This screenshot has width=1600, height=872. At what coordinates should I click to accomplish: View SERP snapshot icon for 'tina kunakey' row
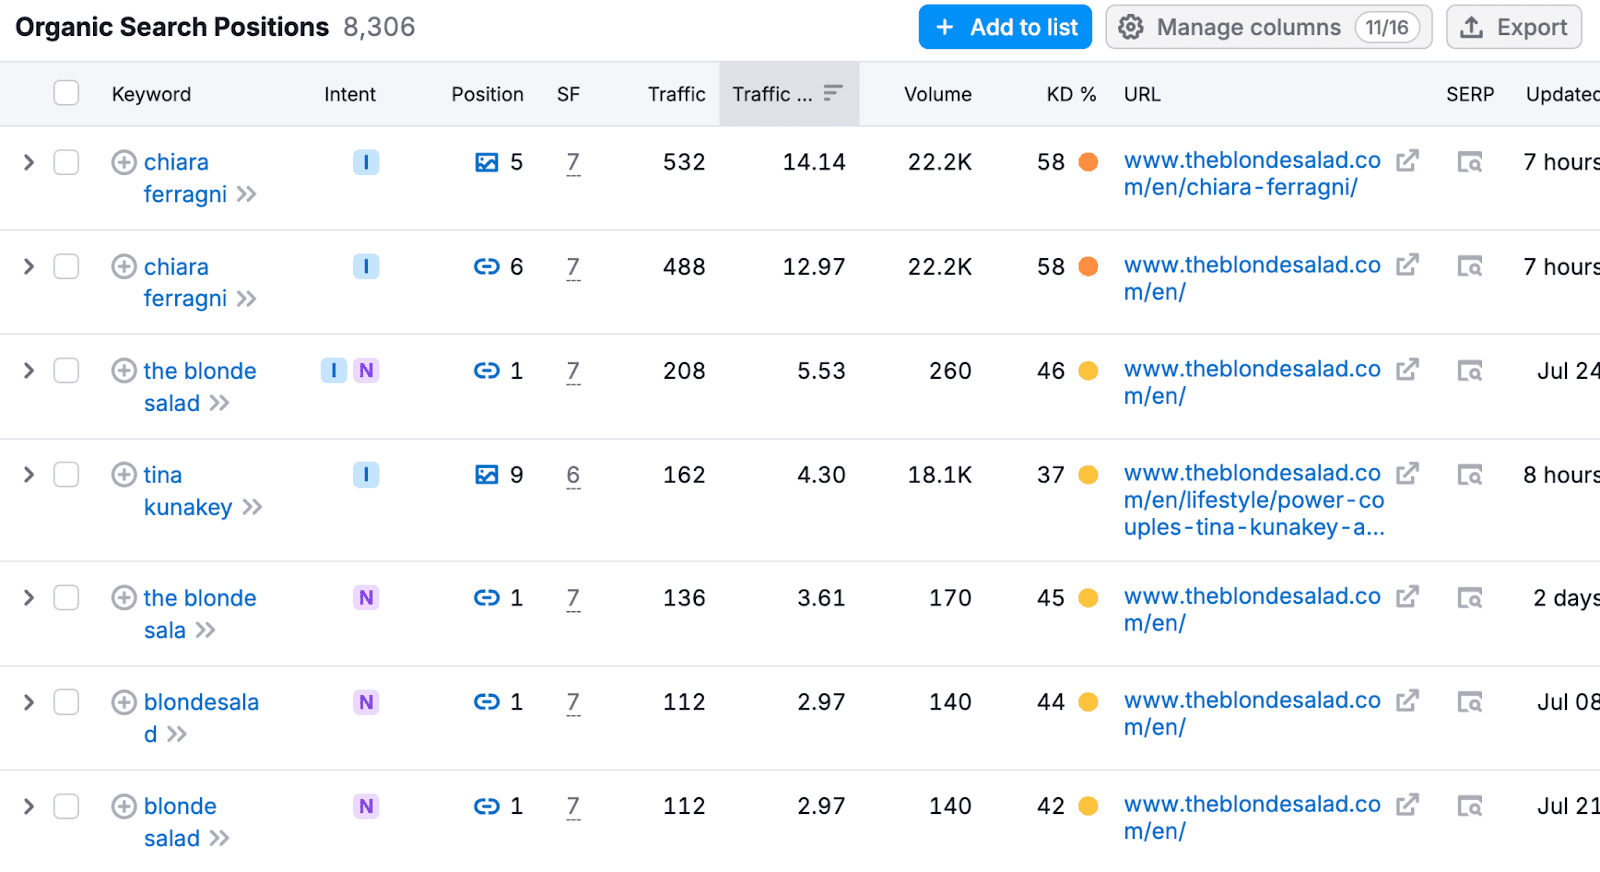point(1470,475)
